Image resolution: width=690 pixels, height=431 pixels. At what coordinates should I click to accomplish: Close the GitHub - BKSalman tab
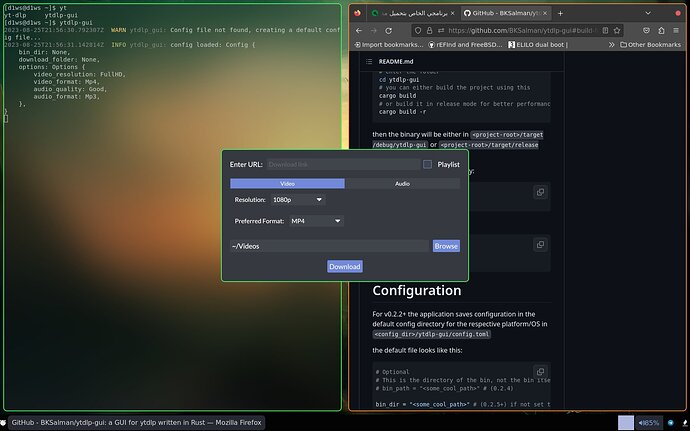point(545,13)
